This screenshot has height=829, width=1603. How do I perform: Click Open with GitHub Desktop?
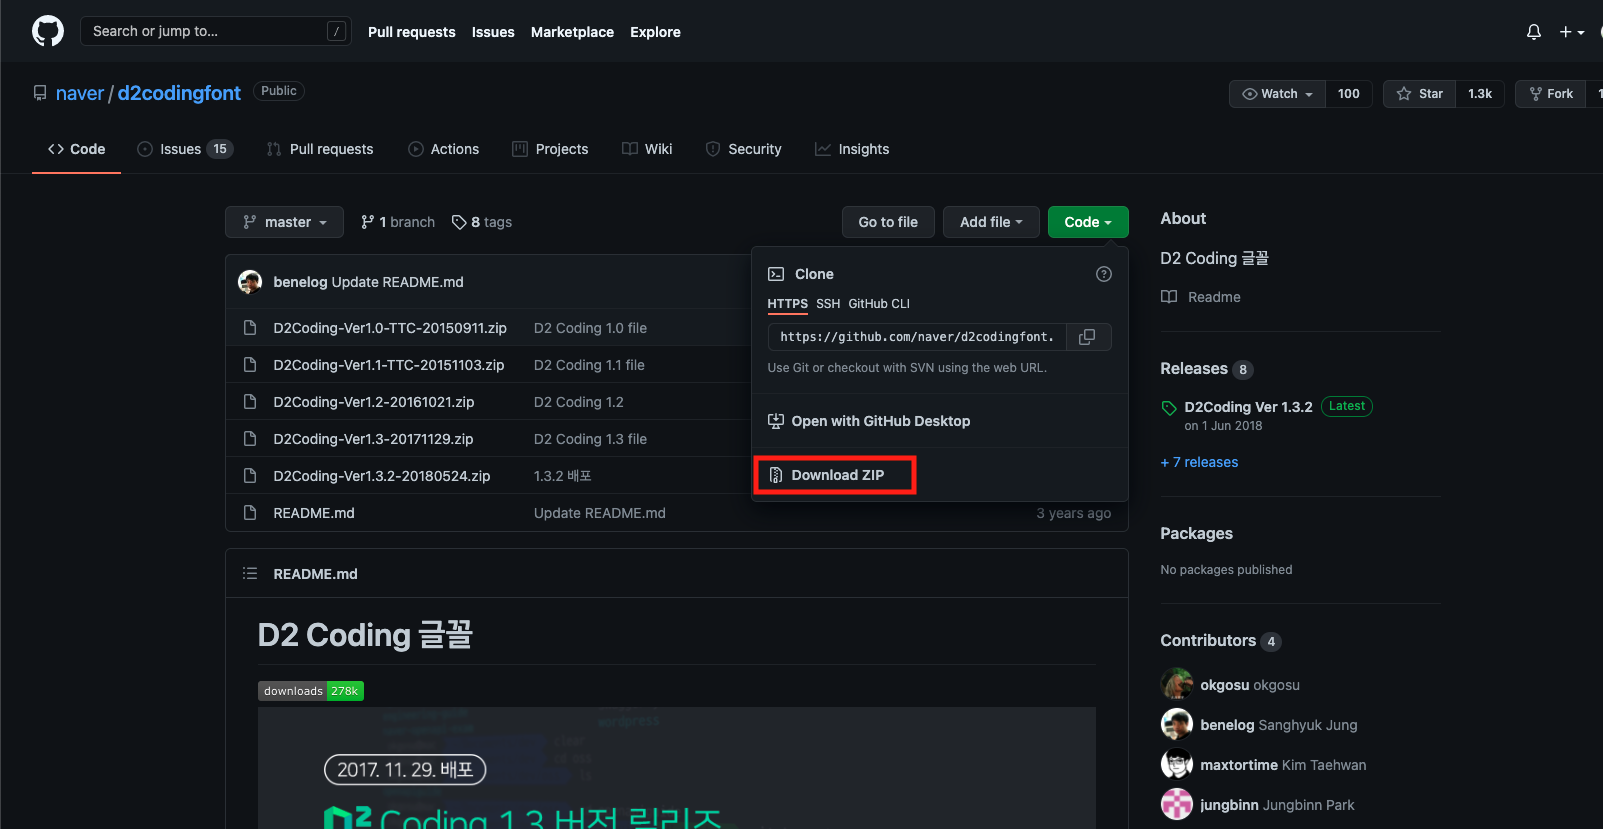(869, 421)
